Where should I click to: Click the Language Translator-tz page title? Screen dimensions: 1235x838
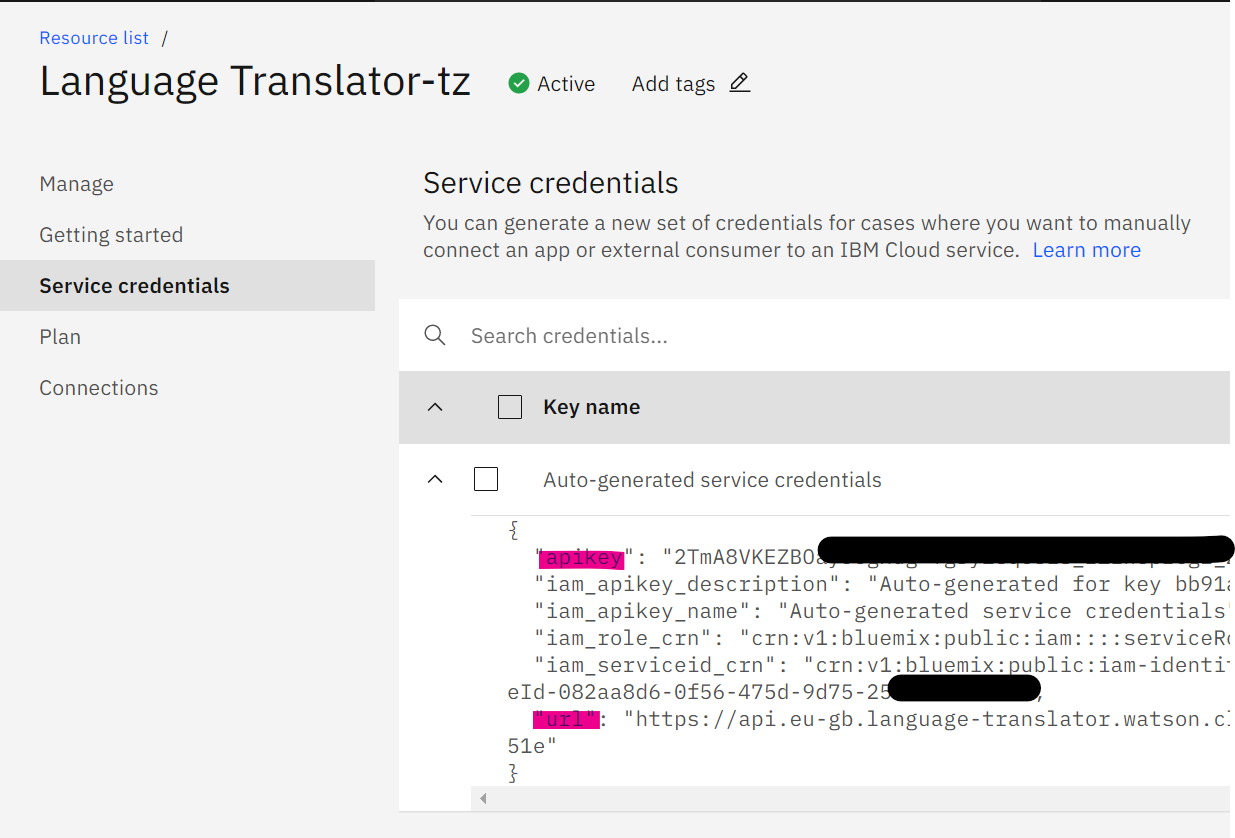(255, 81)
